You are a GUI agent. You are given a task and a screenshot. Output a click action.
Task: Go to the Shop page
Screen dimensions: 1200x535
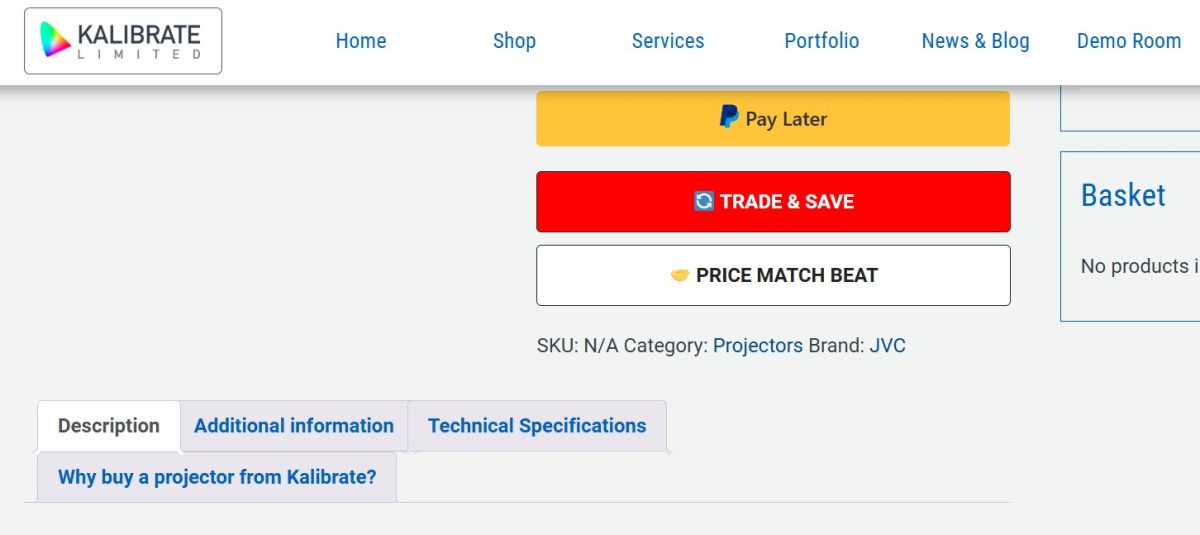point(514,41)
